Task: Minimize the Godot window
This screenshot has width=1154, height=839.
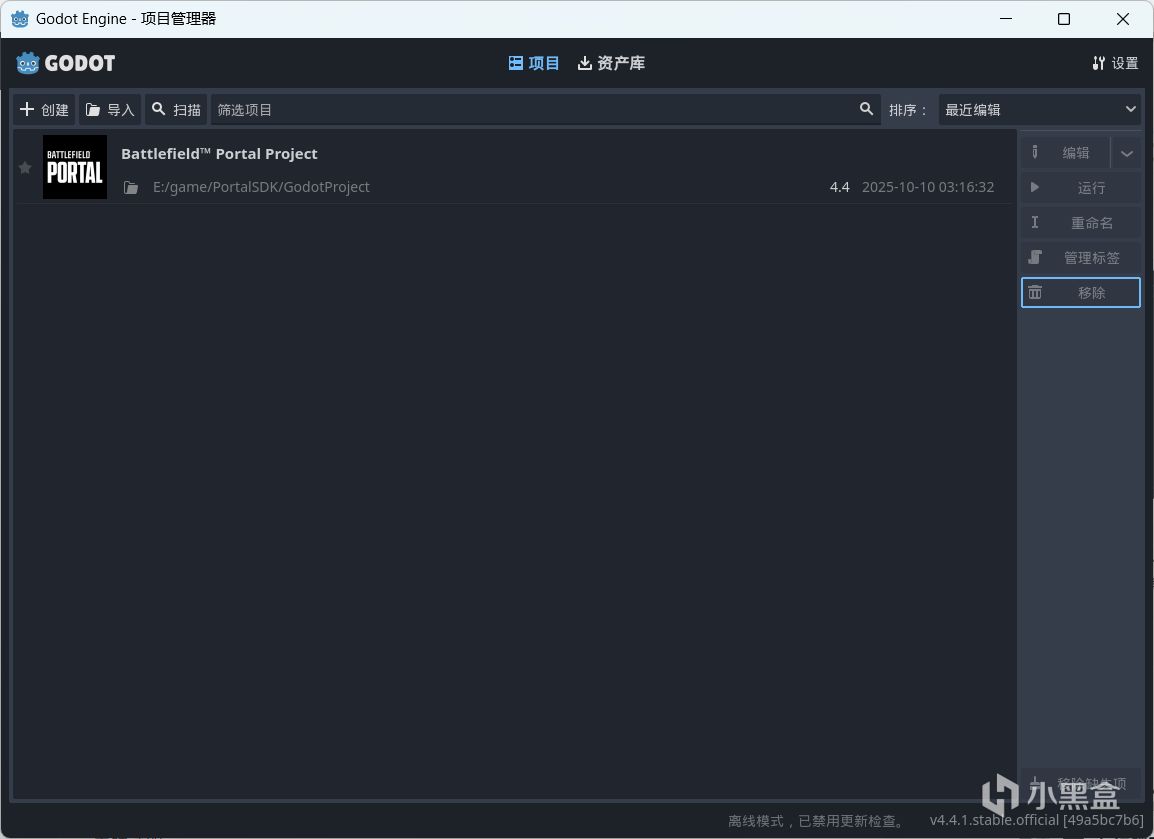Action: [x=1006, y=18]
